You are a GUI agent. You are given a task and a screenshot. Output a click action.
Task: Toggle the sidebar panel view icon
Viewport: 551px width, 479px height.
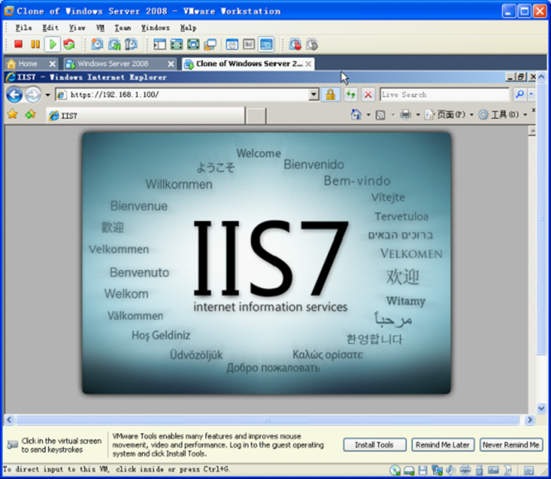point(160,44)
